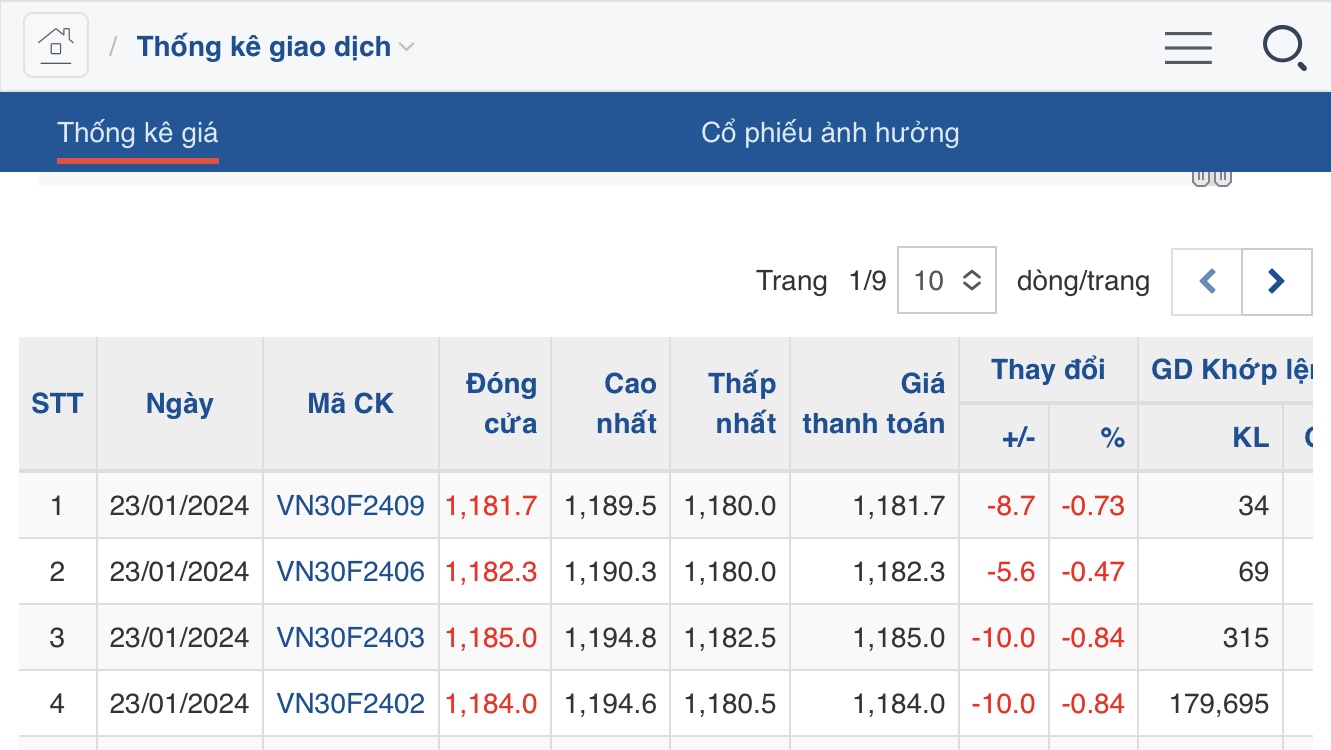Viewport: 1331px width, 750px height.
Task: Click the Đóng cửa column header
Action: click(x=502, y=404)
